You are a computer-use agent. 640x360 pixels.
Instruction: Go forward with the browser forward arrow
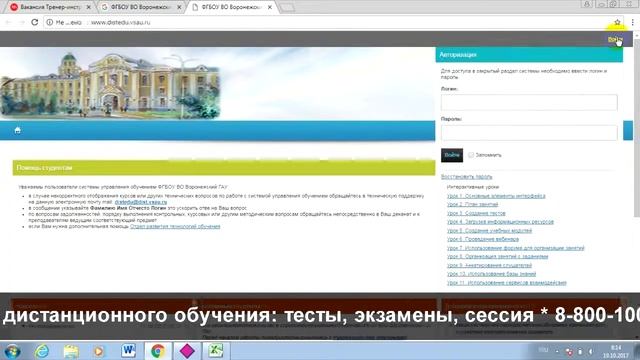22,22
